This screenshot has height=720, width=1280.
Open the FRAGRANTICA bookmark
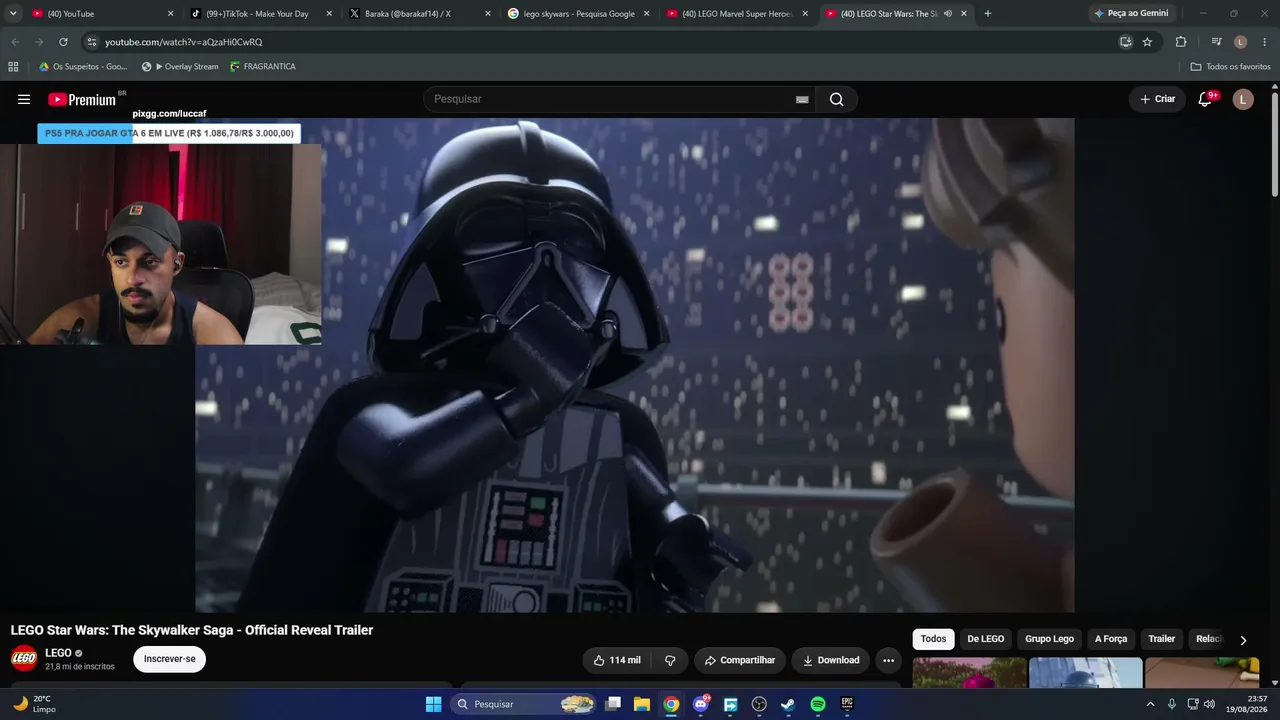pyautogui.click(x=263, y=67)
